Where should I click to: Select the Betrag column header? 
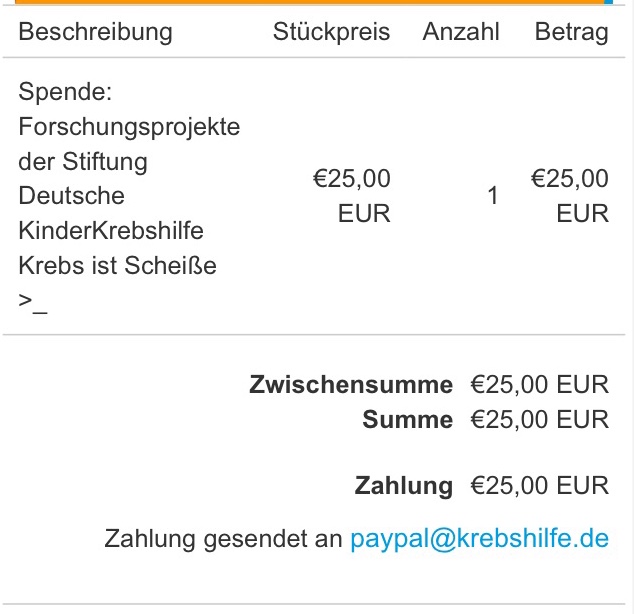[572, 32]
